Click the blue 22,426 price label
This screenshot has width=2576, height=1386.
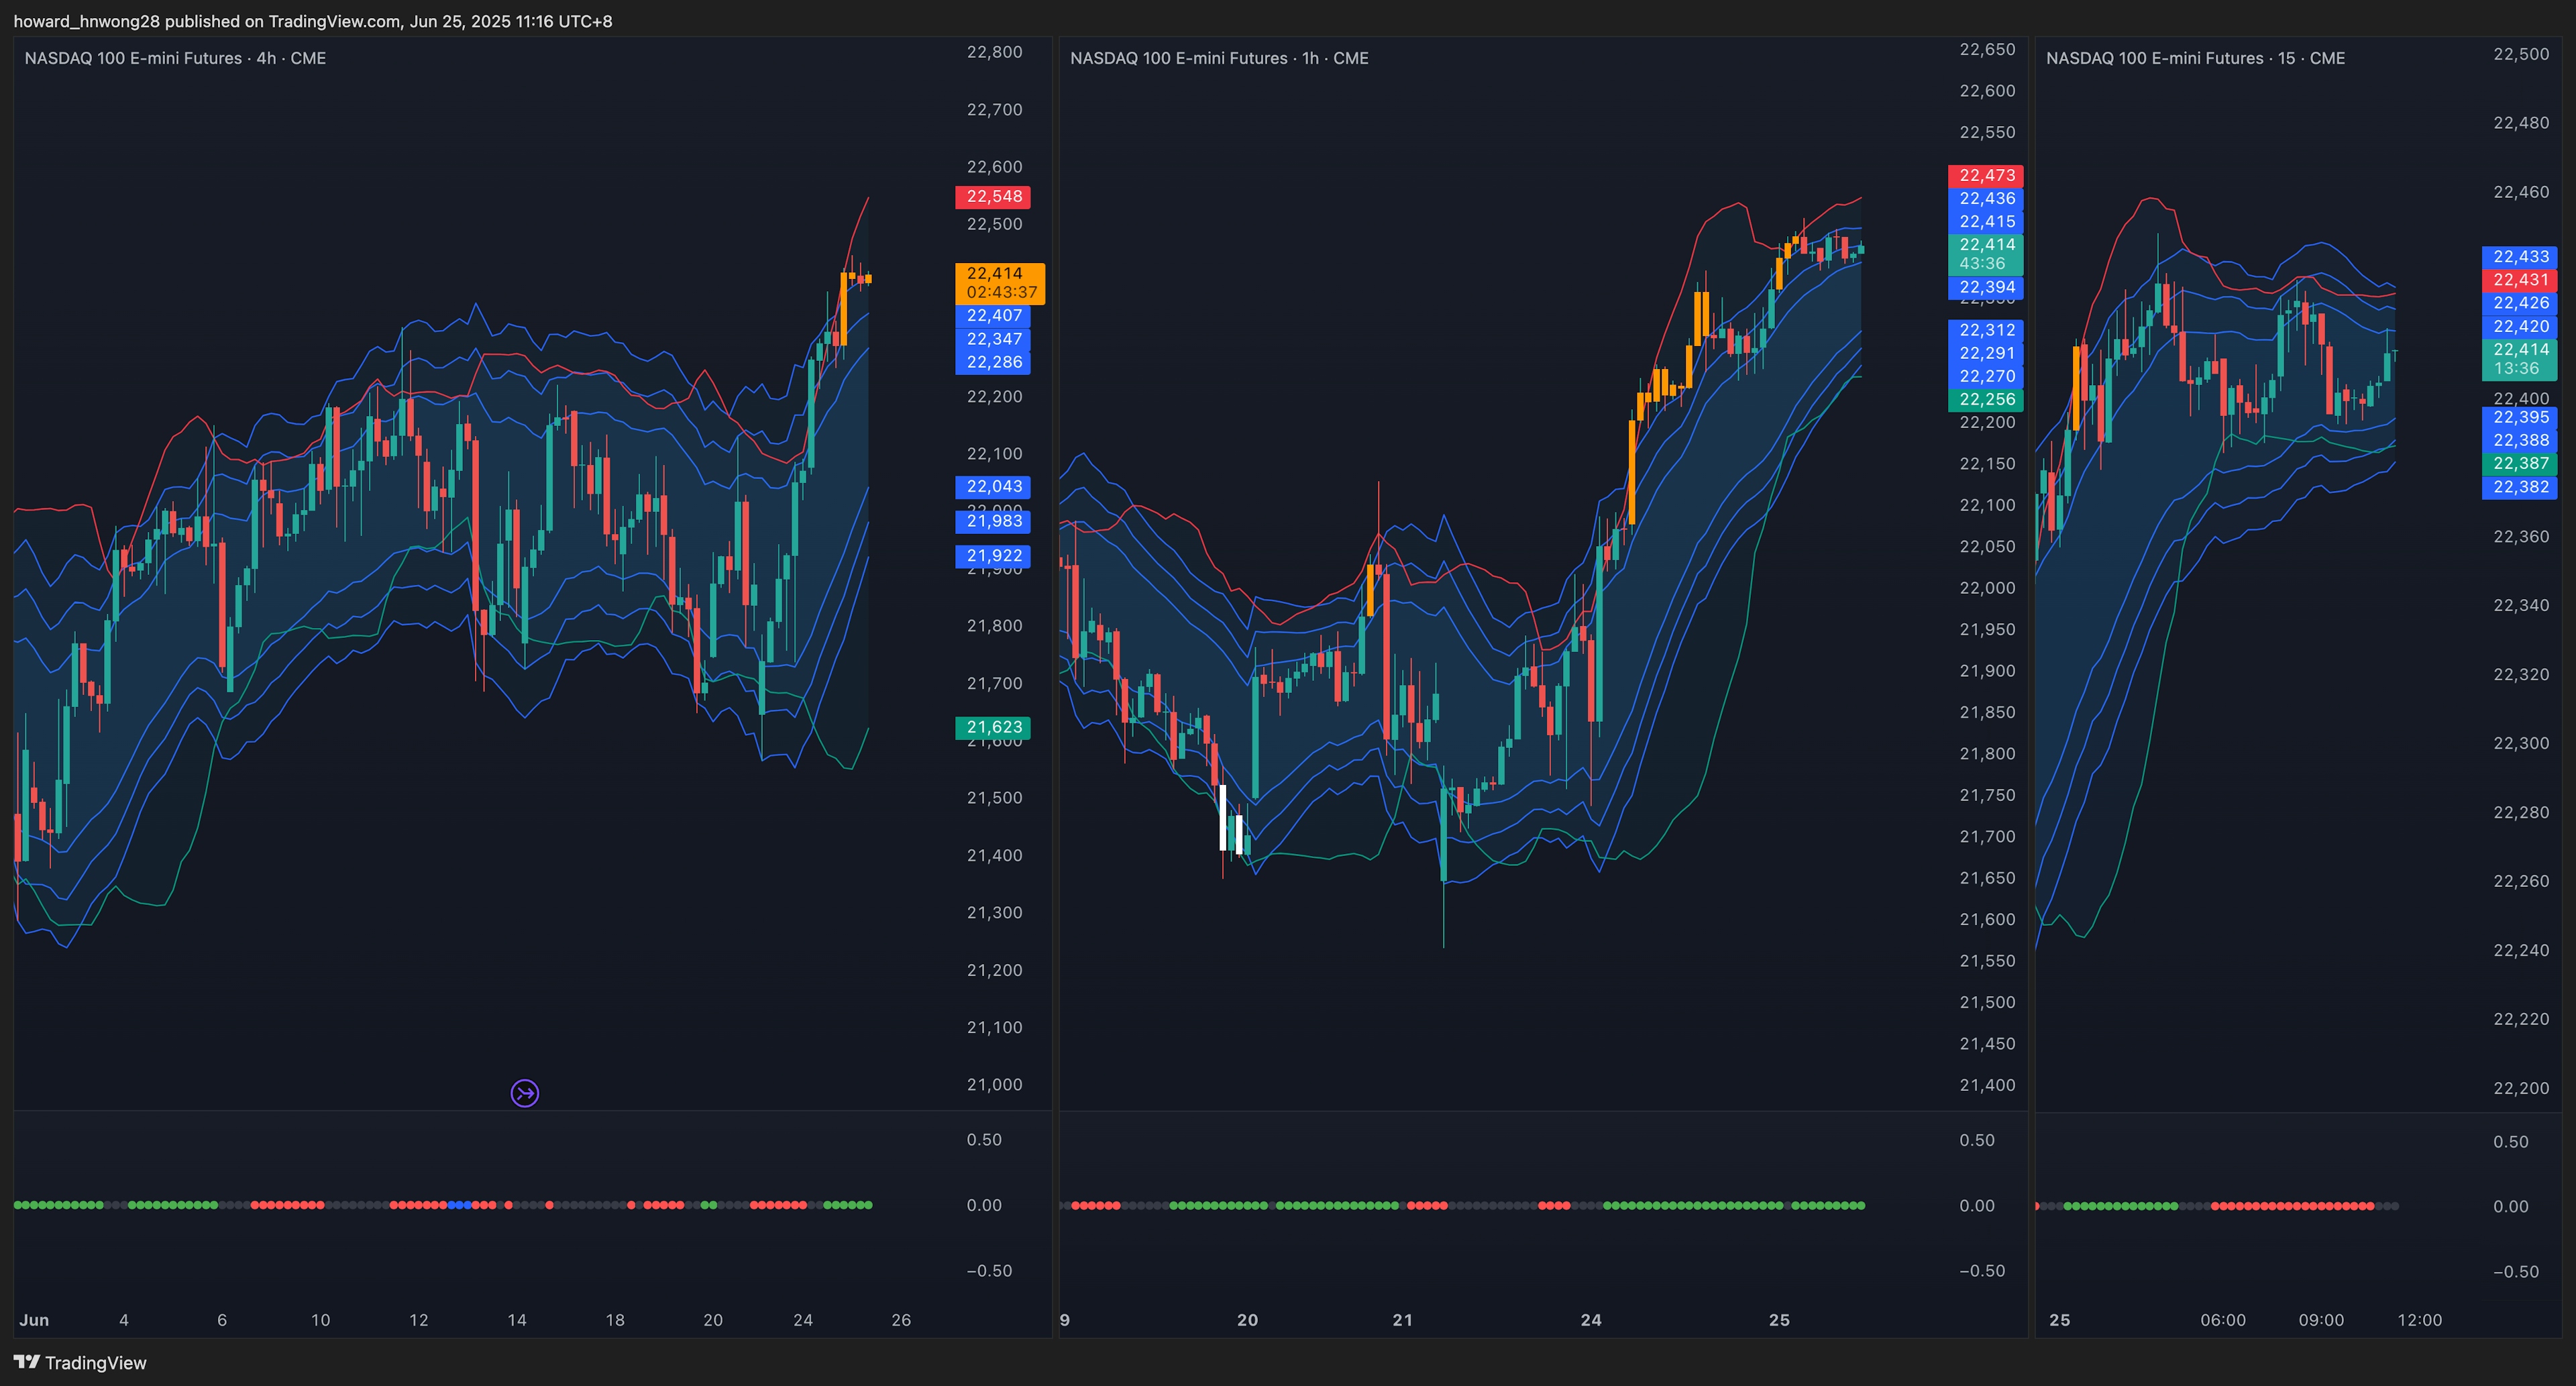point(2520,303)
